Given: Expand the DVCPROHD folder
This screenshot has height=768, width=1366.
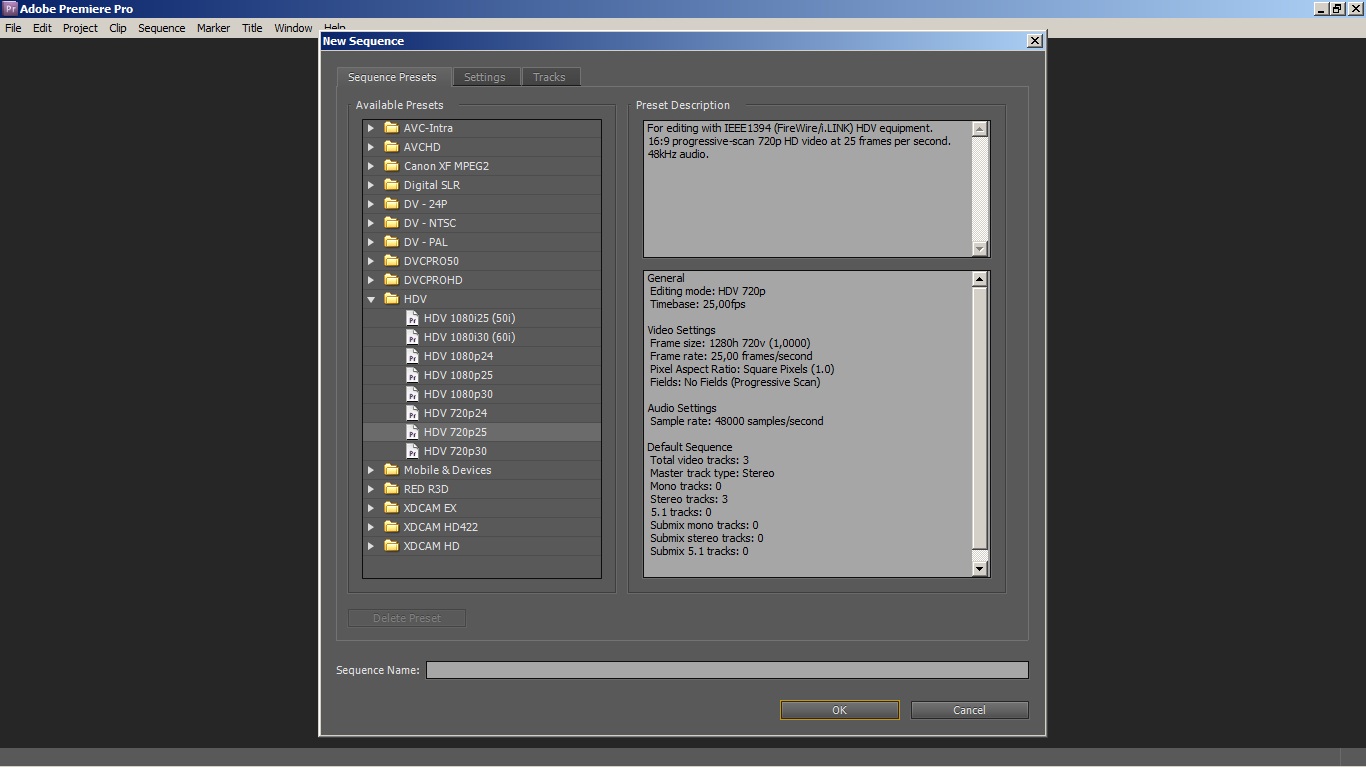Looking at the screenshot, I should [x=371, y=280].
